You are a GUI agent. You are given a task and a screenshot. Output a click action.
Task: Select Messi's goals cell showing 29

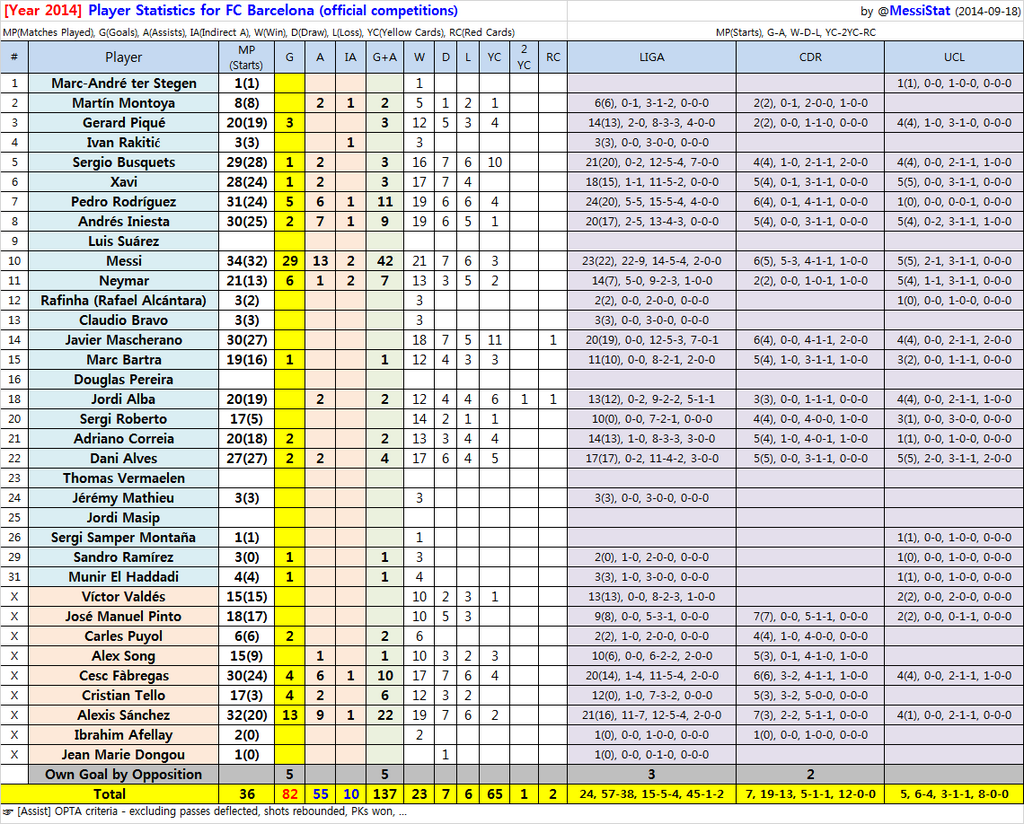pos(289,261)
